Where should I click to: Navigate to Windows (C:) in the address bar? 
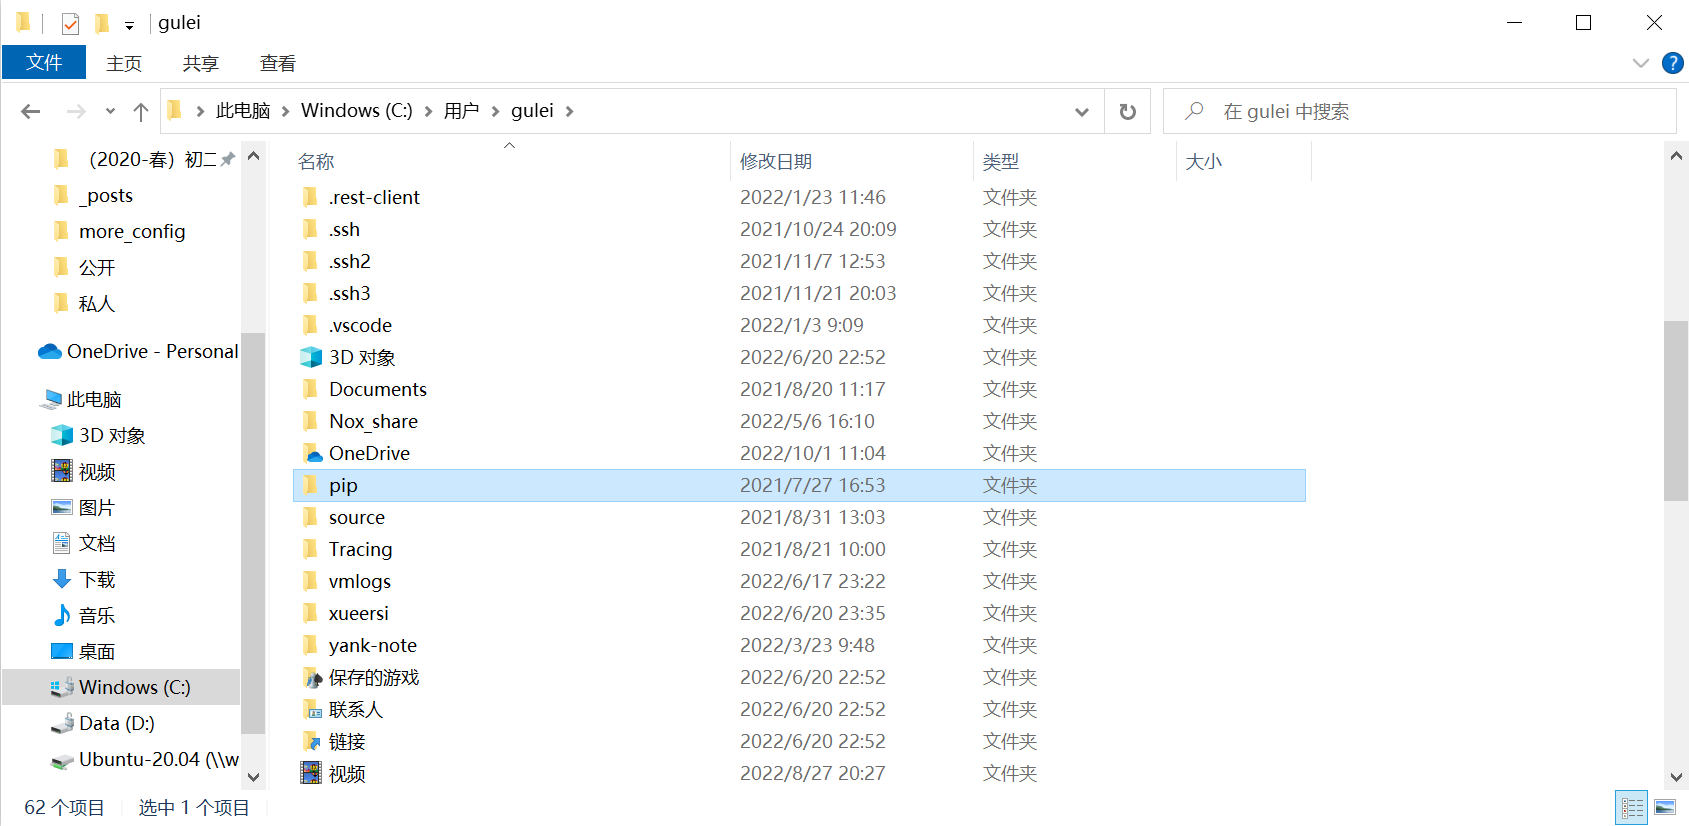click(357, 111)
